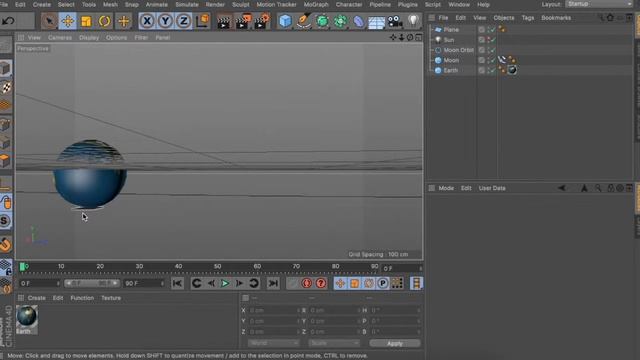This screenshot has width=640, height=360.
Task: Toggle Position keyframe recording icon
Action: [340, 283]
